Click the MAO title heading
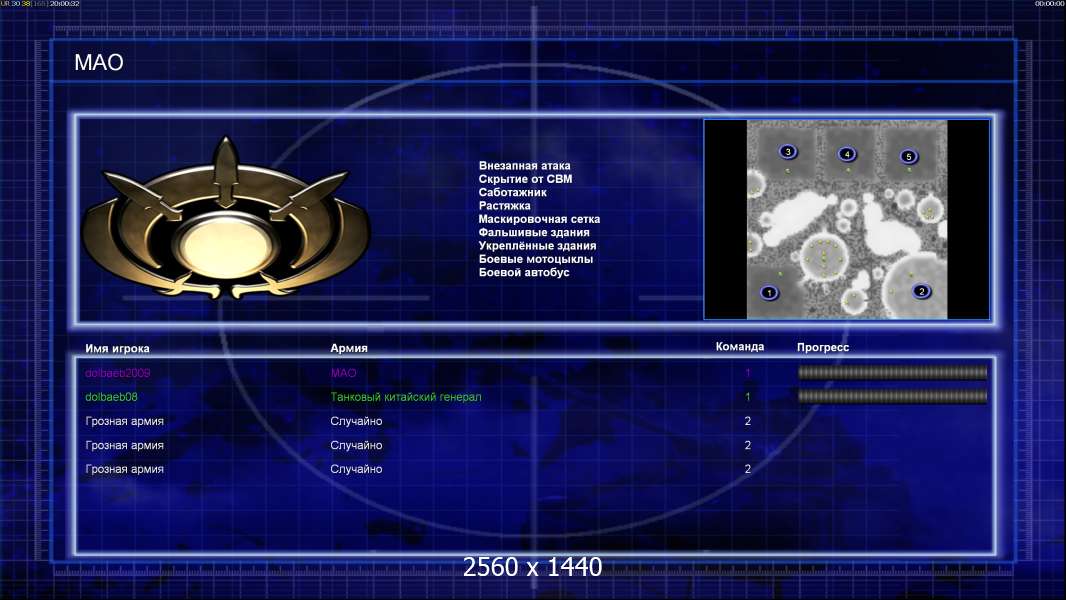This screenshot has height=600, width=1066. point(99,63)
